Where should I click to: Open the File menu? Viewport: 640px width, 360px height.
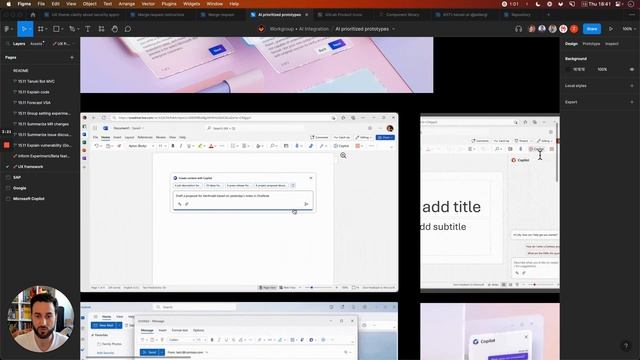coord(41,4)
